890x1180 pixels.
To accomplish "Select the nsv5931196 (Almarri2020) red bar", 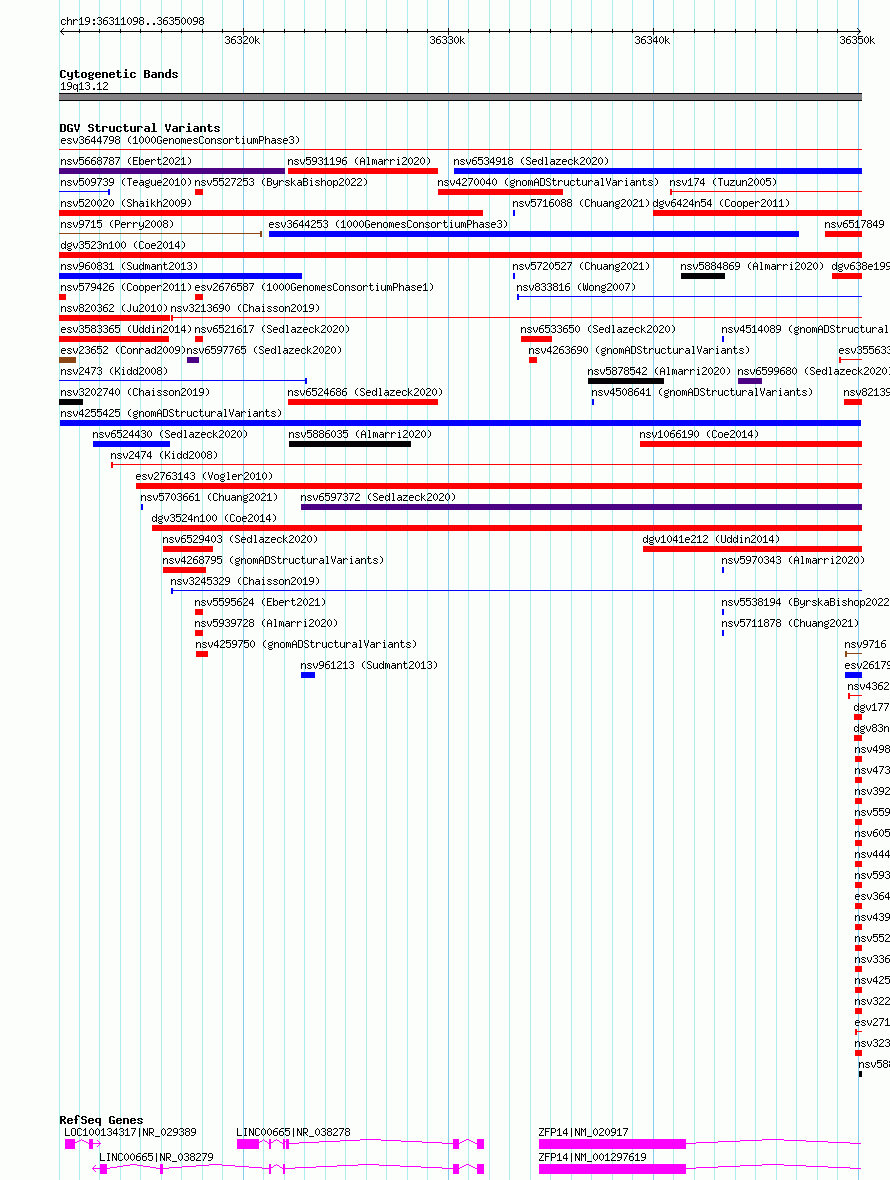I will pos(363,171).
